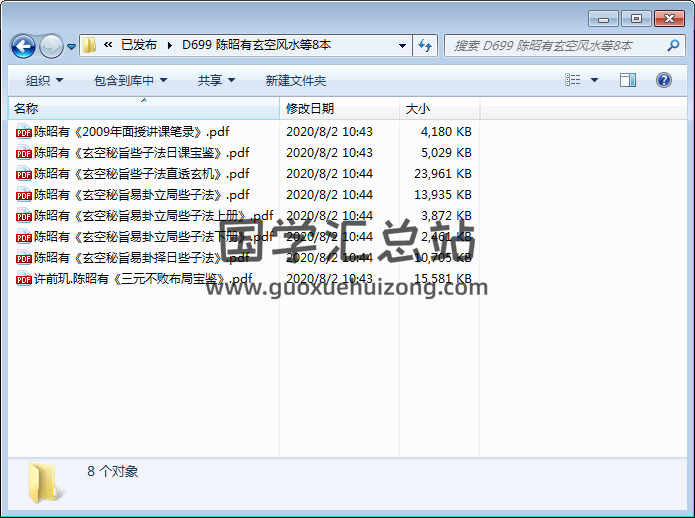Click the 8 个对象 status text
Viewport: 695px width, 518px height.
pyautogui.click(x=113, y=471)
